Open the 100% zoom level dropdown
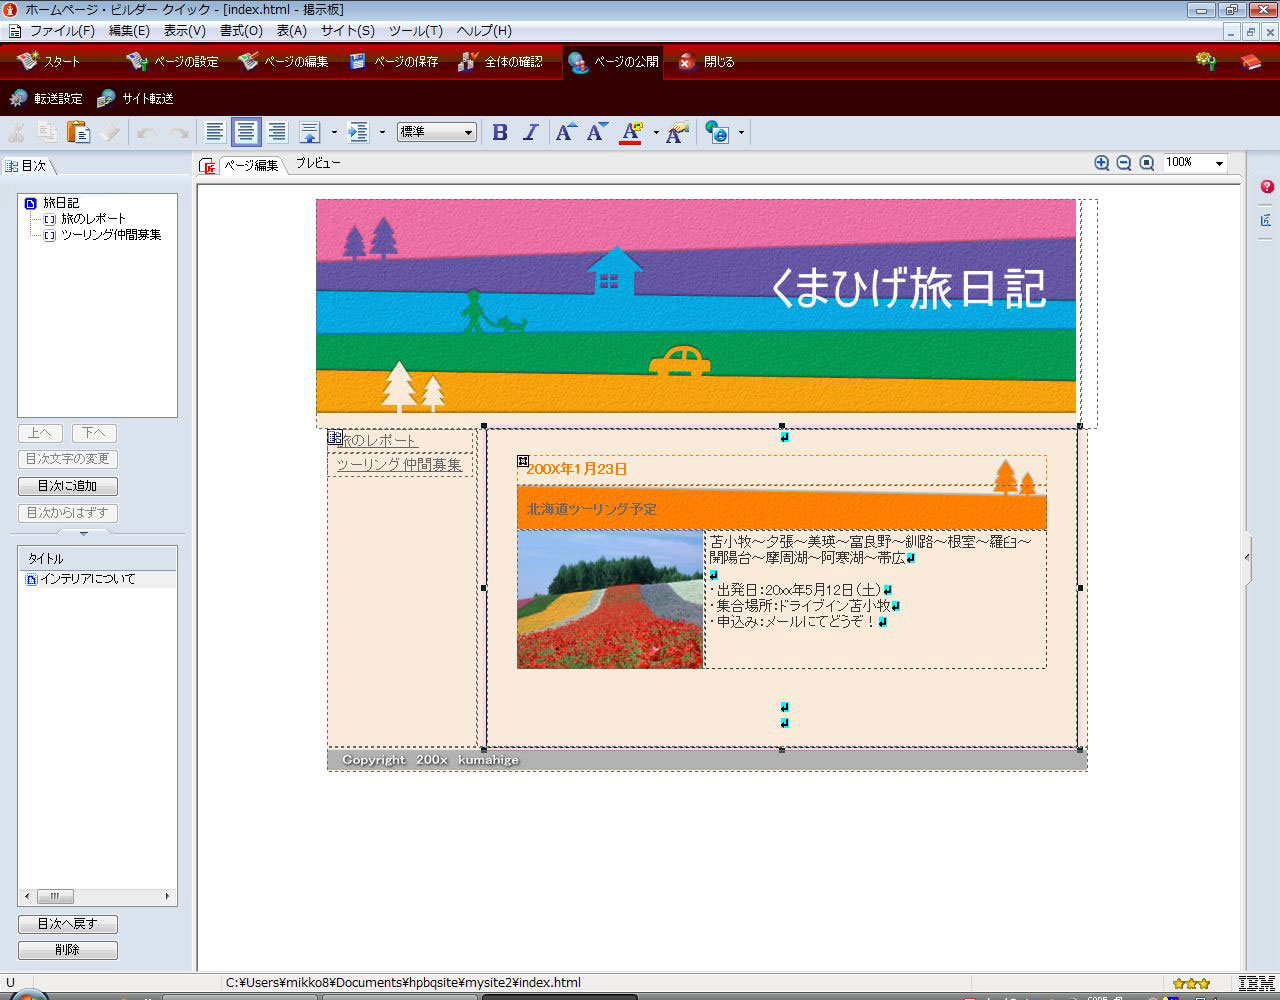 (x=1195, y=163)
